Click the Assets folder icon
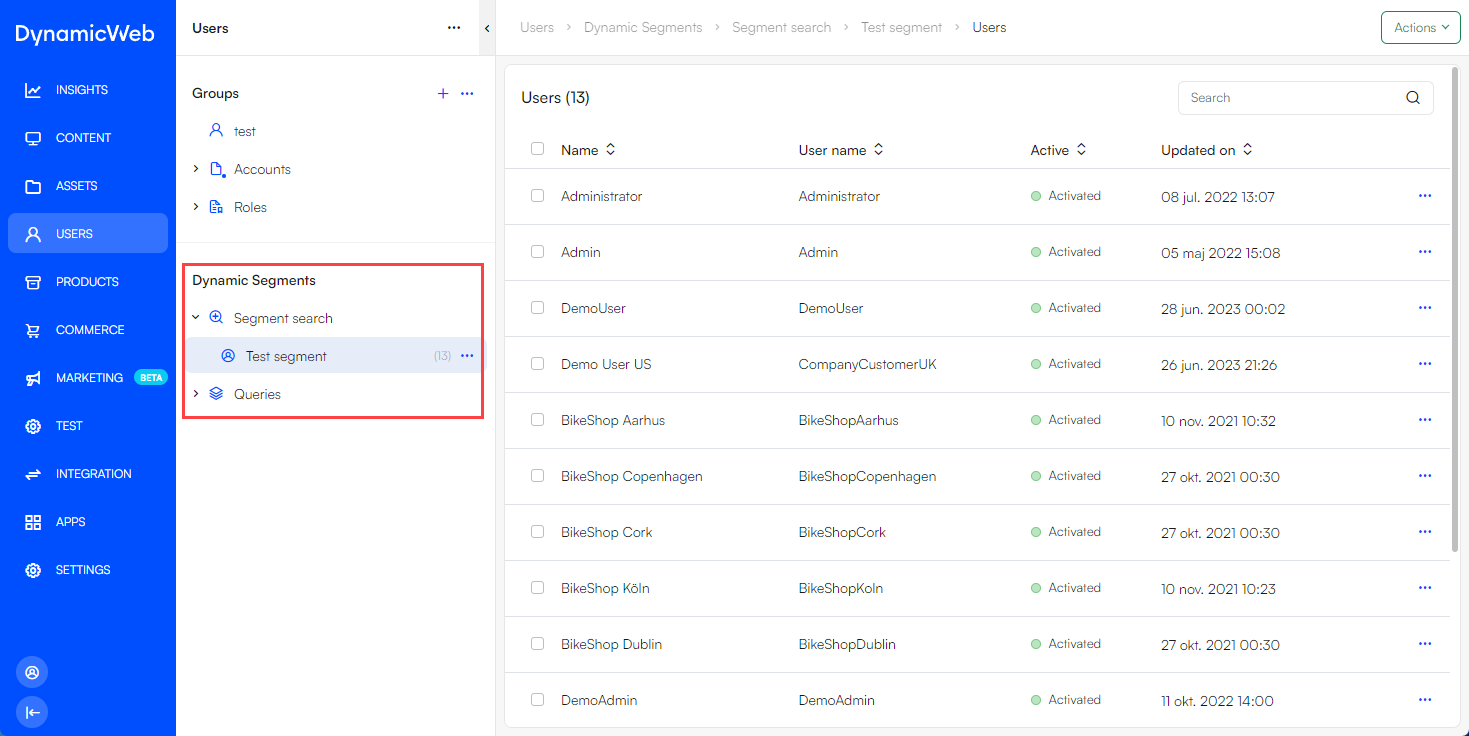Screen dimensions: 1469x736 tap(33, 186)
